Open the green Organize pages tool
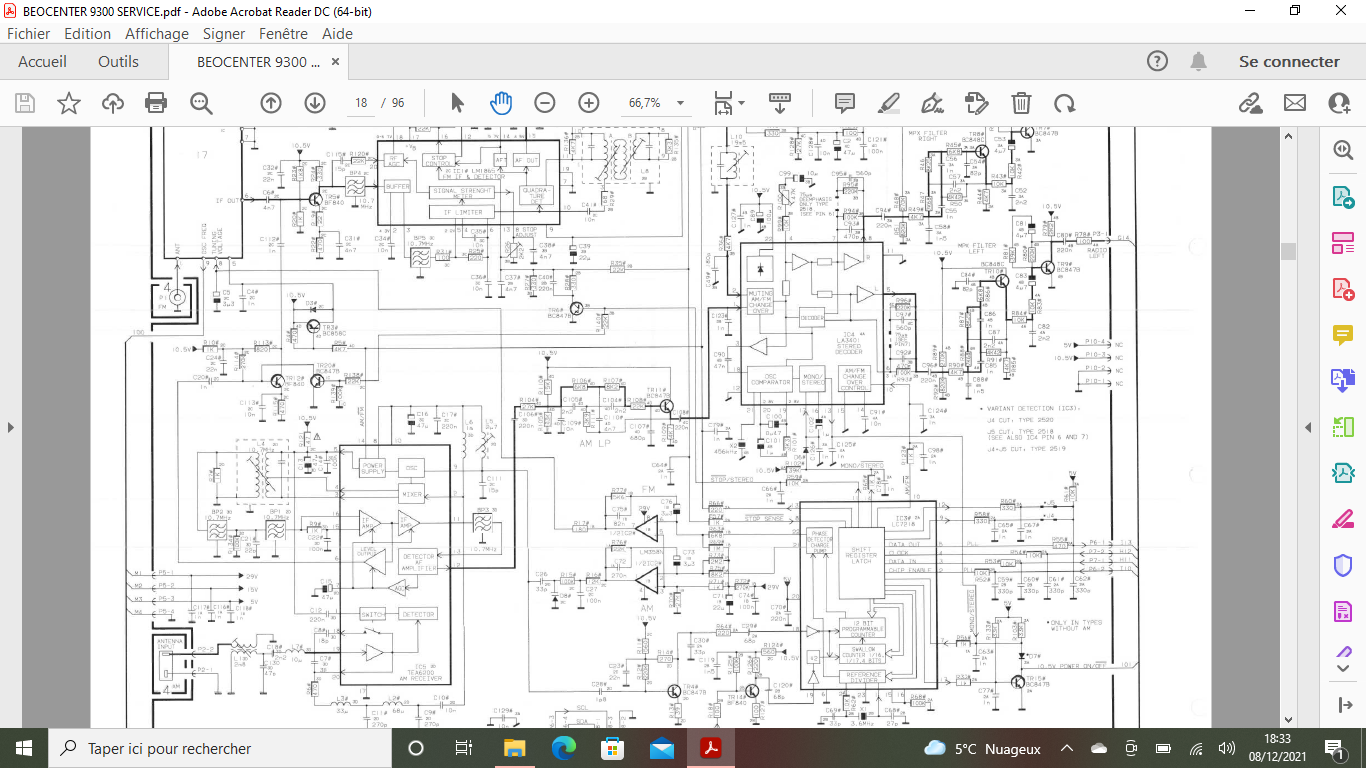The width and height of the screenshot is (1366, 768). (1342, 427)
